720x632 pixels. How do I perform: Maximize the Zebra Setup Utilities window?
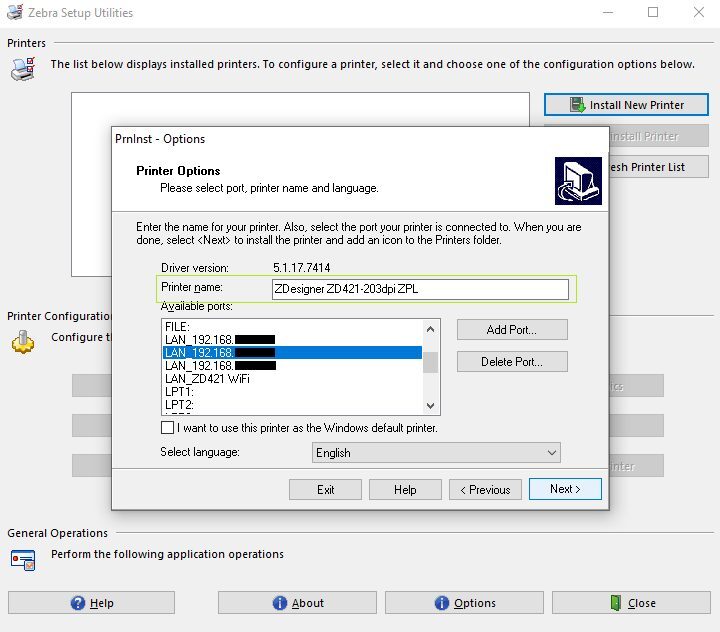pyautogui.click(x=653, y=12)
